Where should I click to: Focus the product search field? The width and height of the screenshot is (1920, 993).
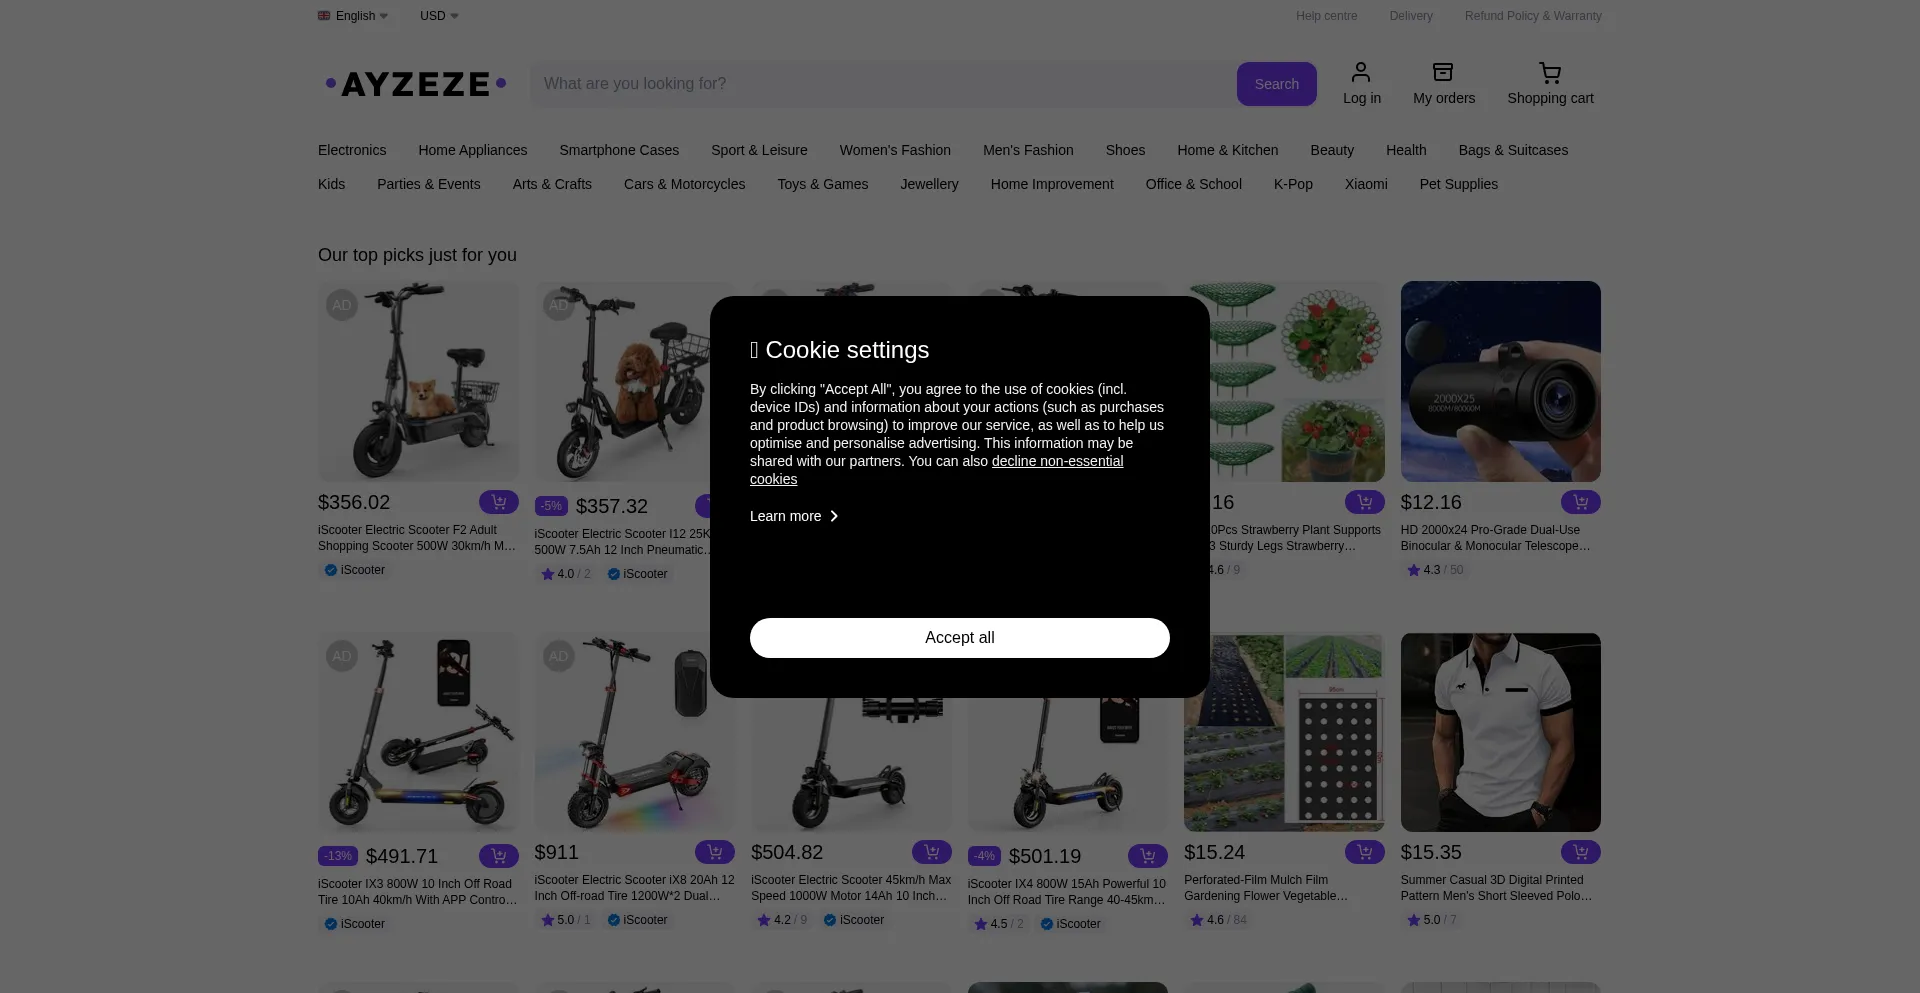click(883, 84)
